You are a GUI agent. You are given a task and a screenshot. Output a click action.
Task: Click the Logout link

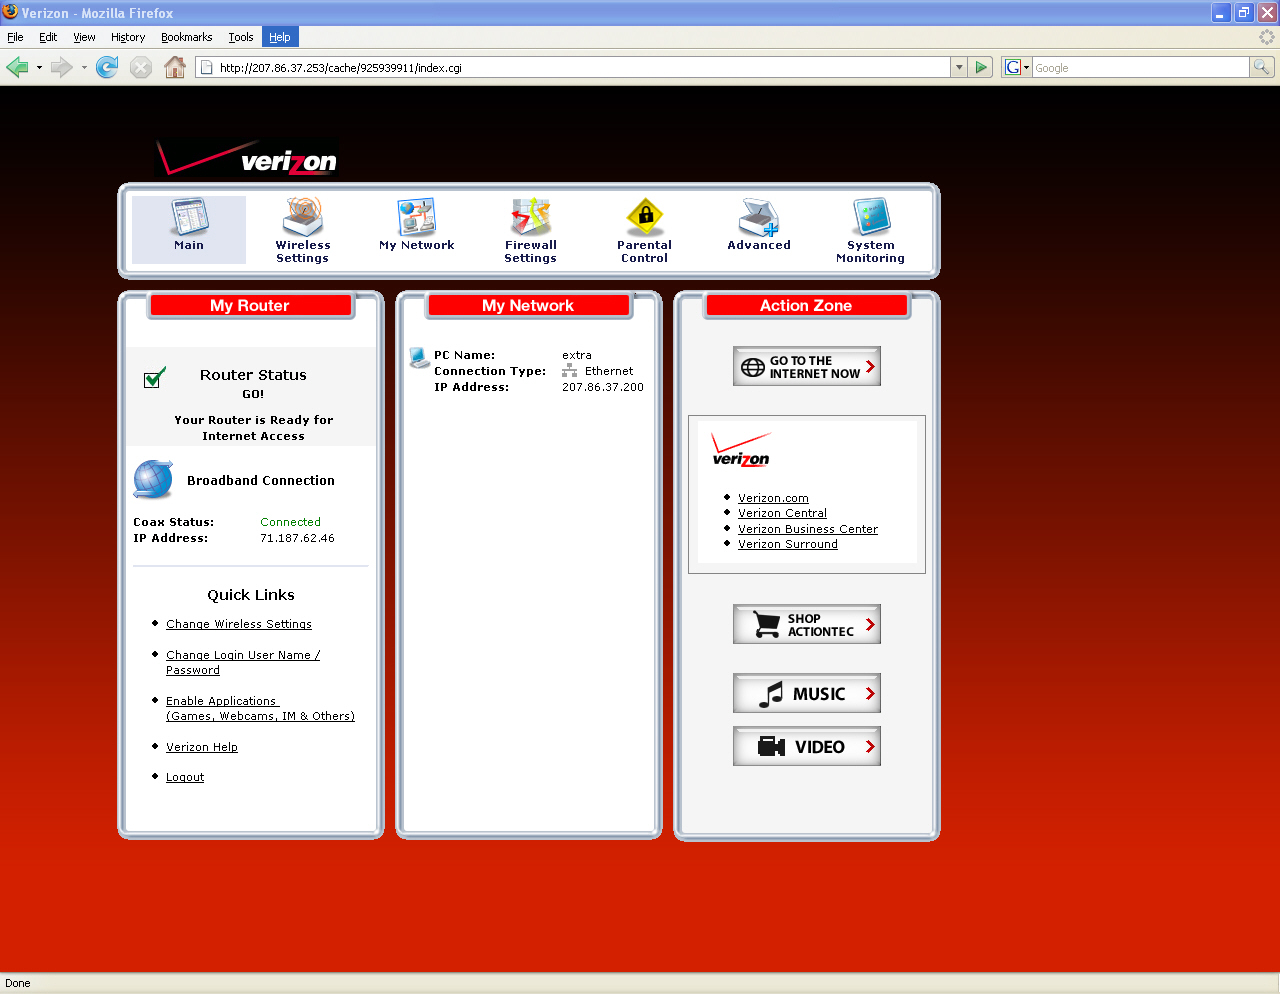click(x=185, y=777)
